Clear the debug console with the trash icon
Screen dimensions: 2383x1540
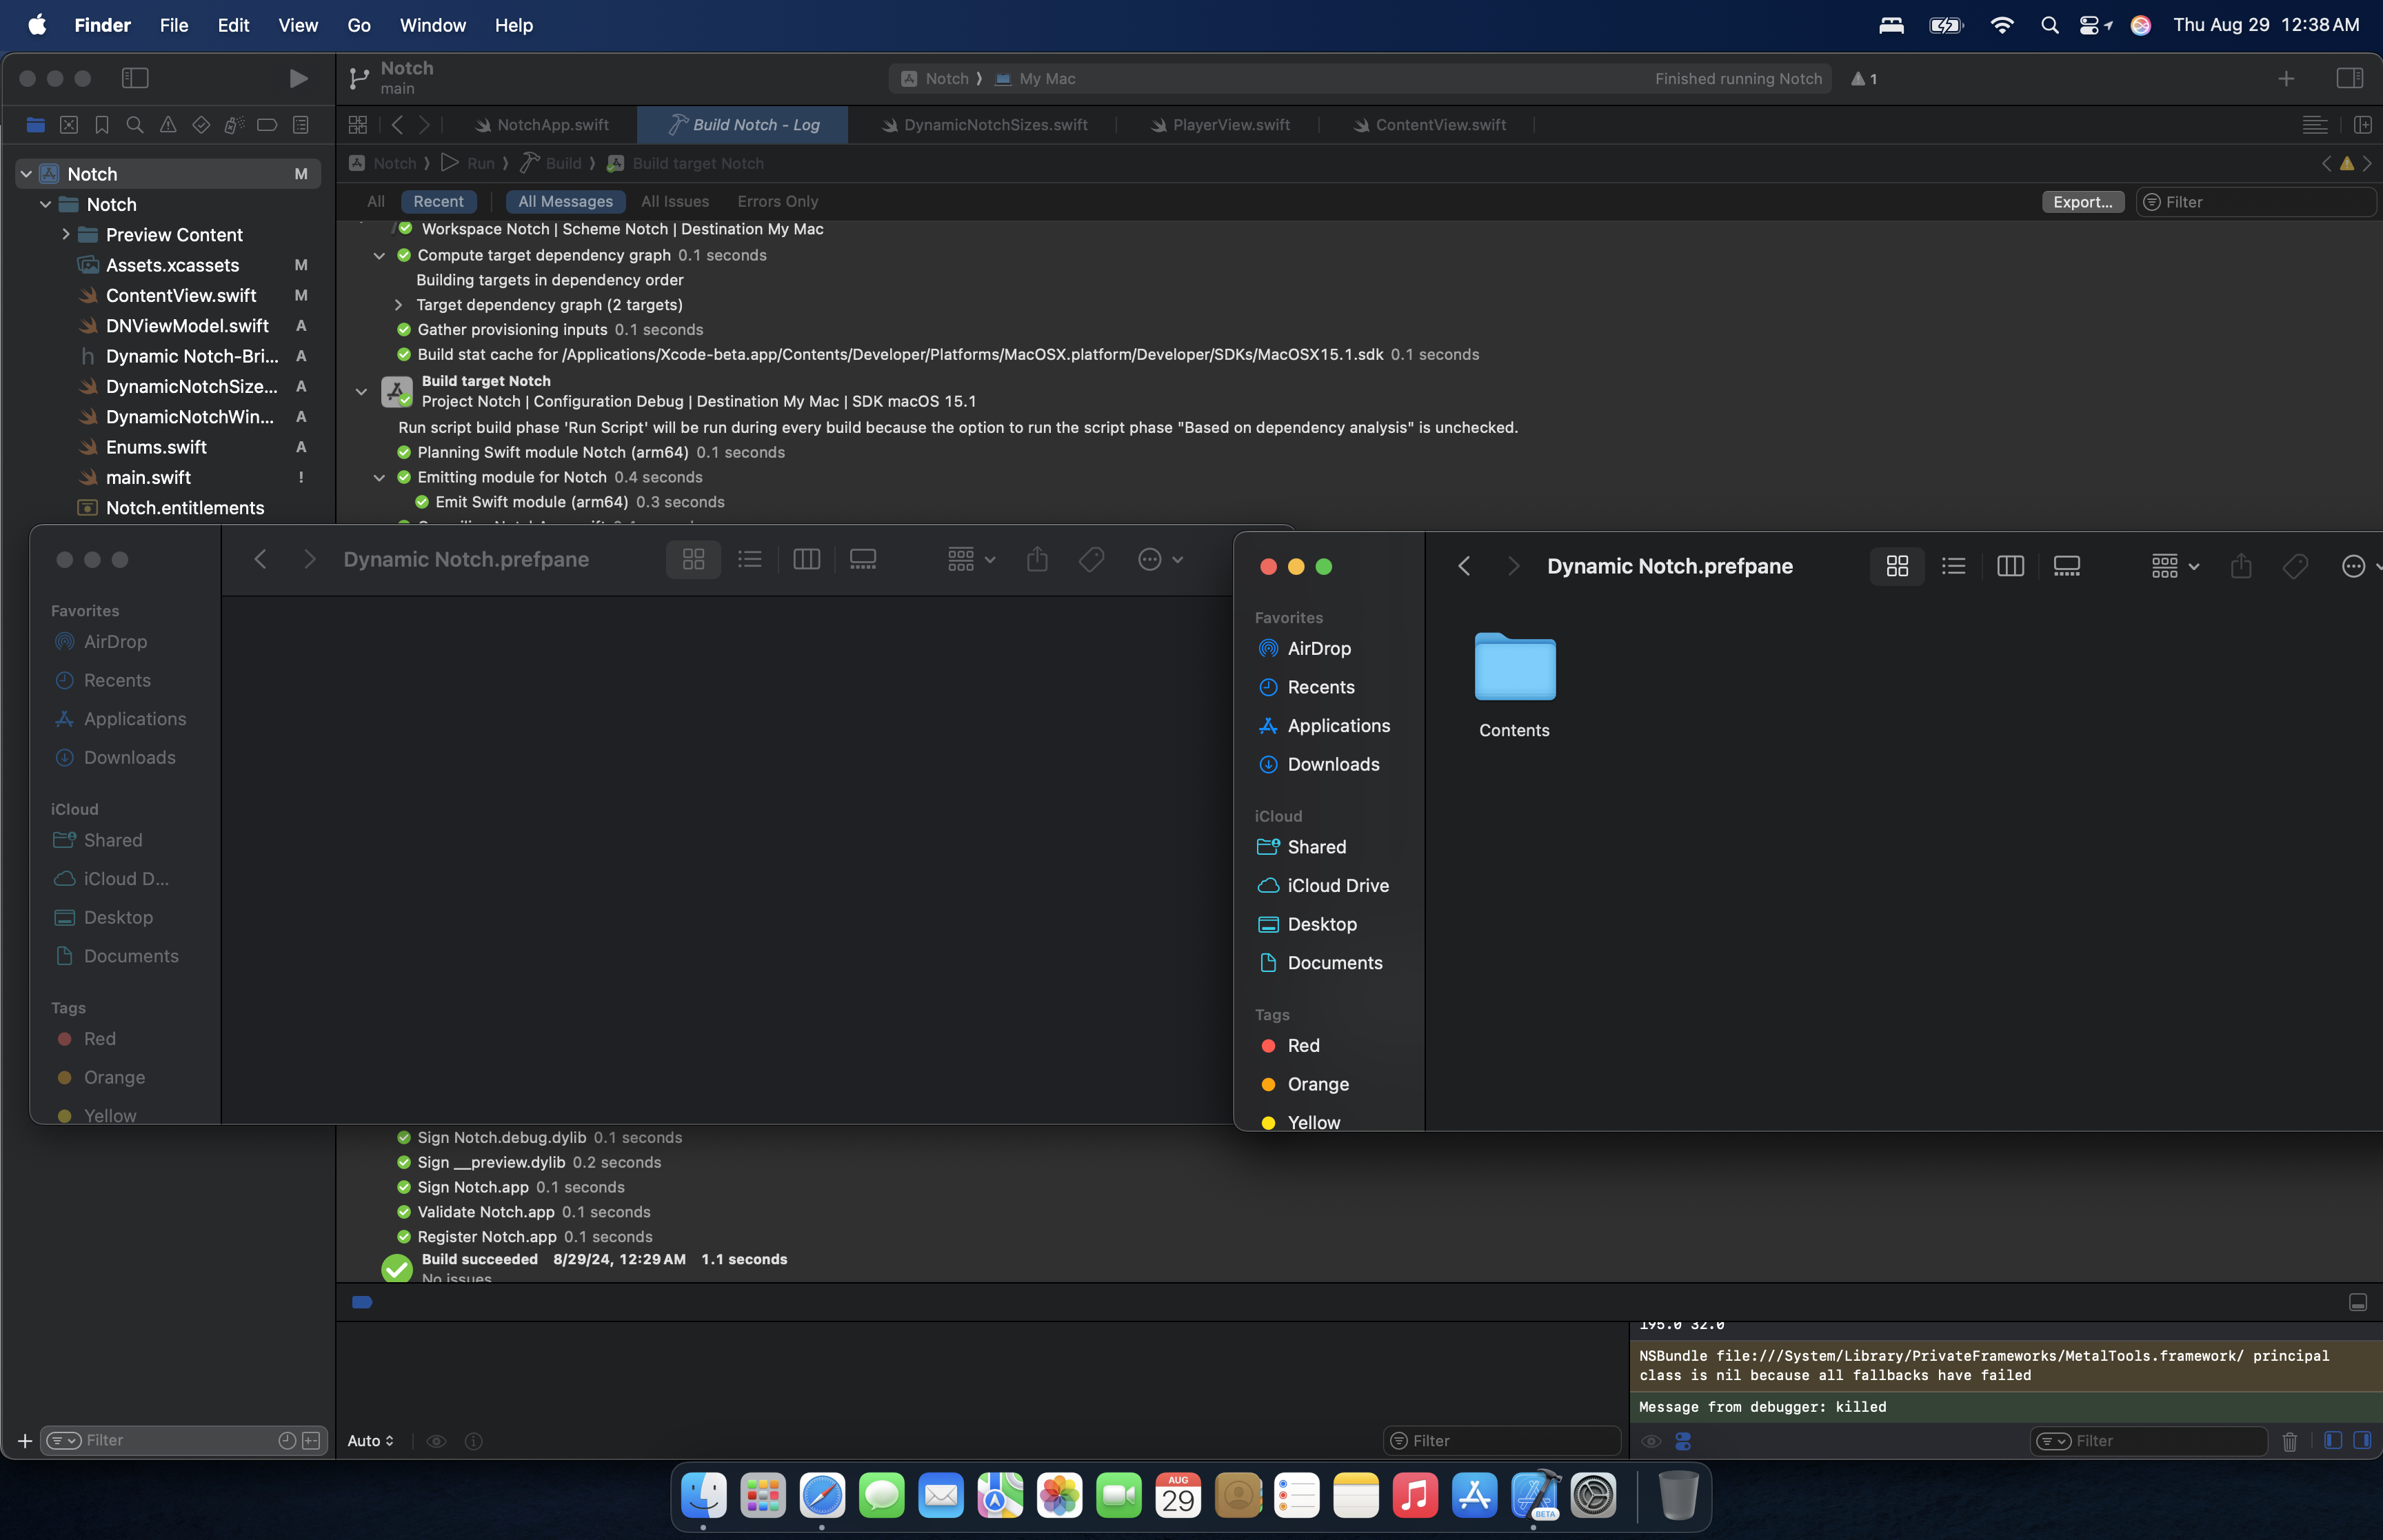click(x=2289, y=1441)
